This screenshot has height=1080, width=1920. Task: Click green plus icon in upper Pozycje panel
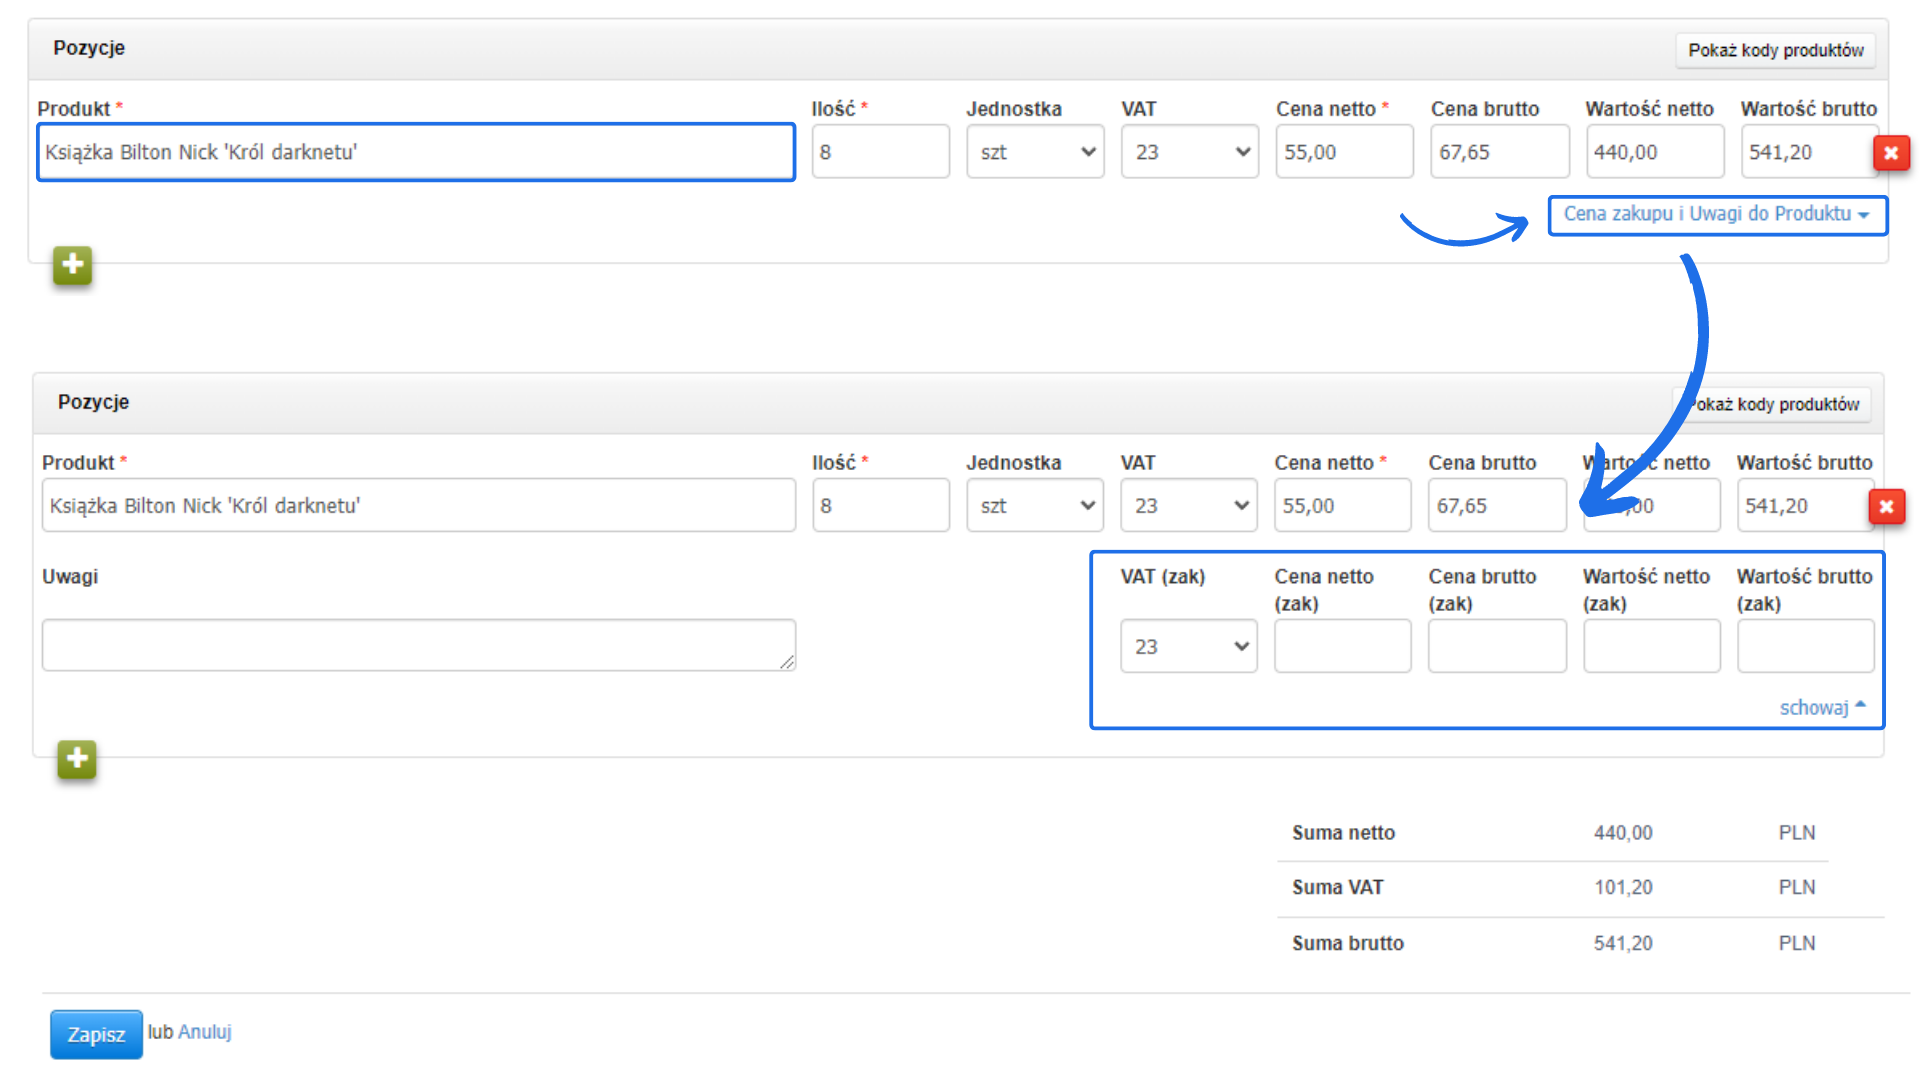click(72, 265)
